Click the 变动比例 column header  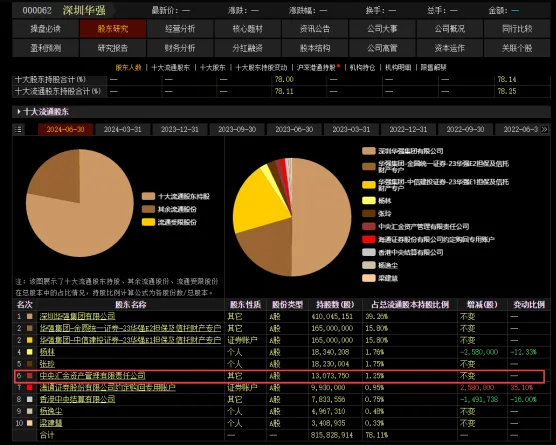click(529, 305)
